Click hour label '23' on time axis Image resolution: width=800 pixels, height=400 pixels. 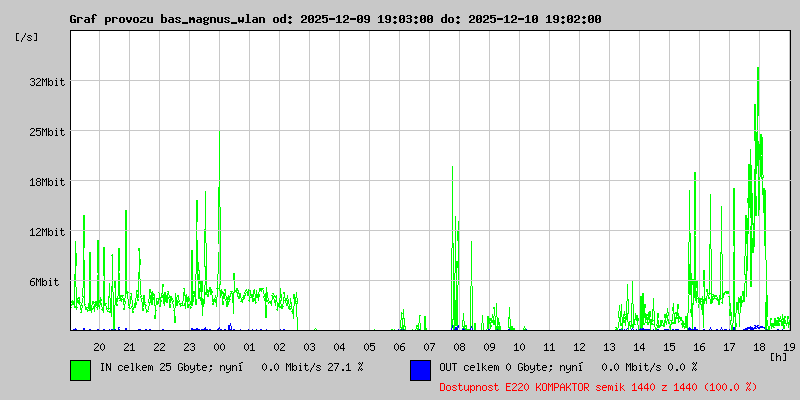[x=189, y=347]
